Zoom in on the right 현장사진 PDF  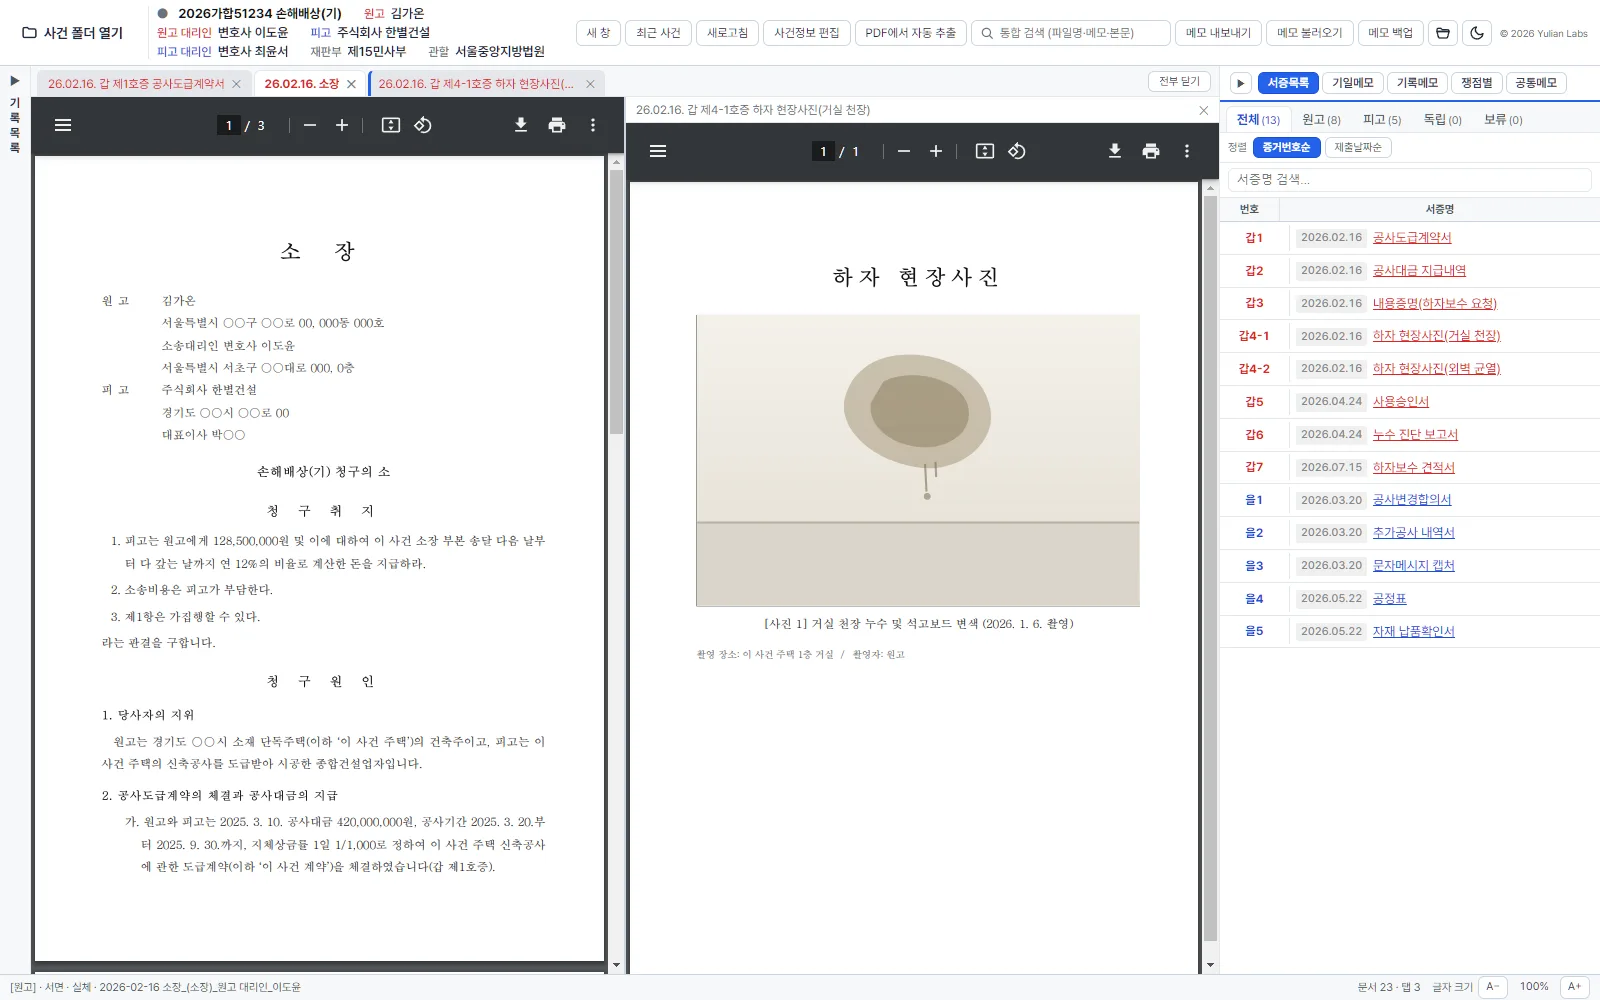[x=936, y=151]
